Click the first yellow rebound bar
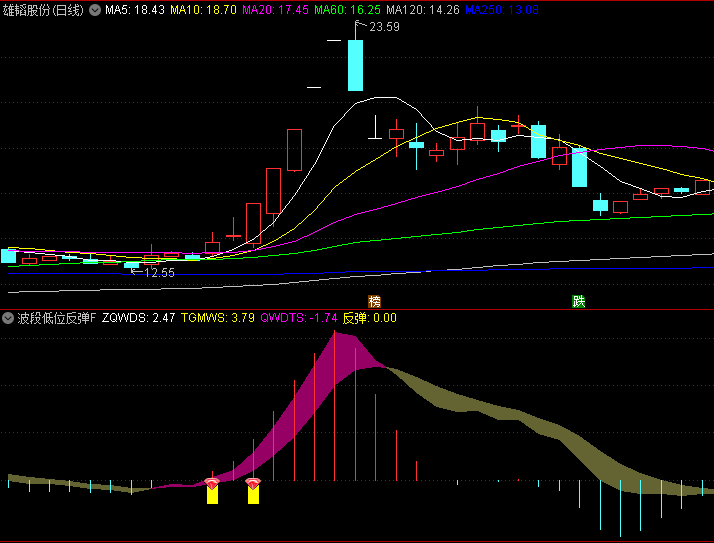Screen dimensions: 714x543 coord(212,494)
